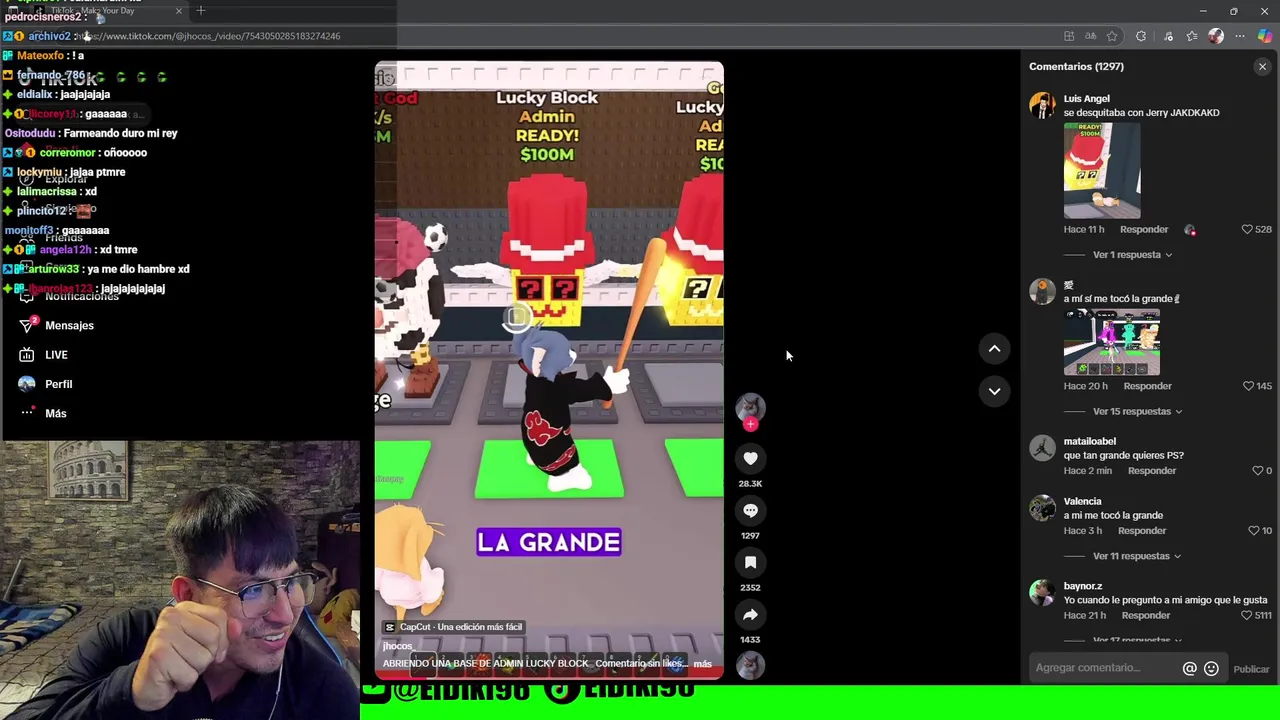Open Perfil in TikTok sidebar
The height and width of the screenshot is (720, 1280).
point(47,384)
